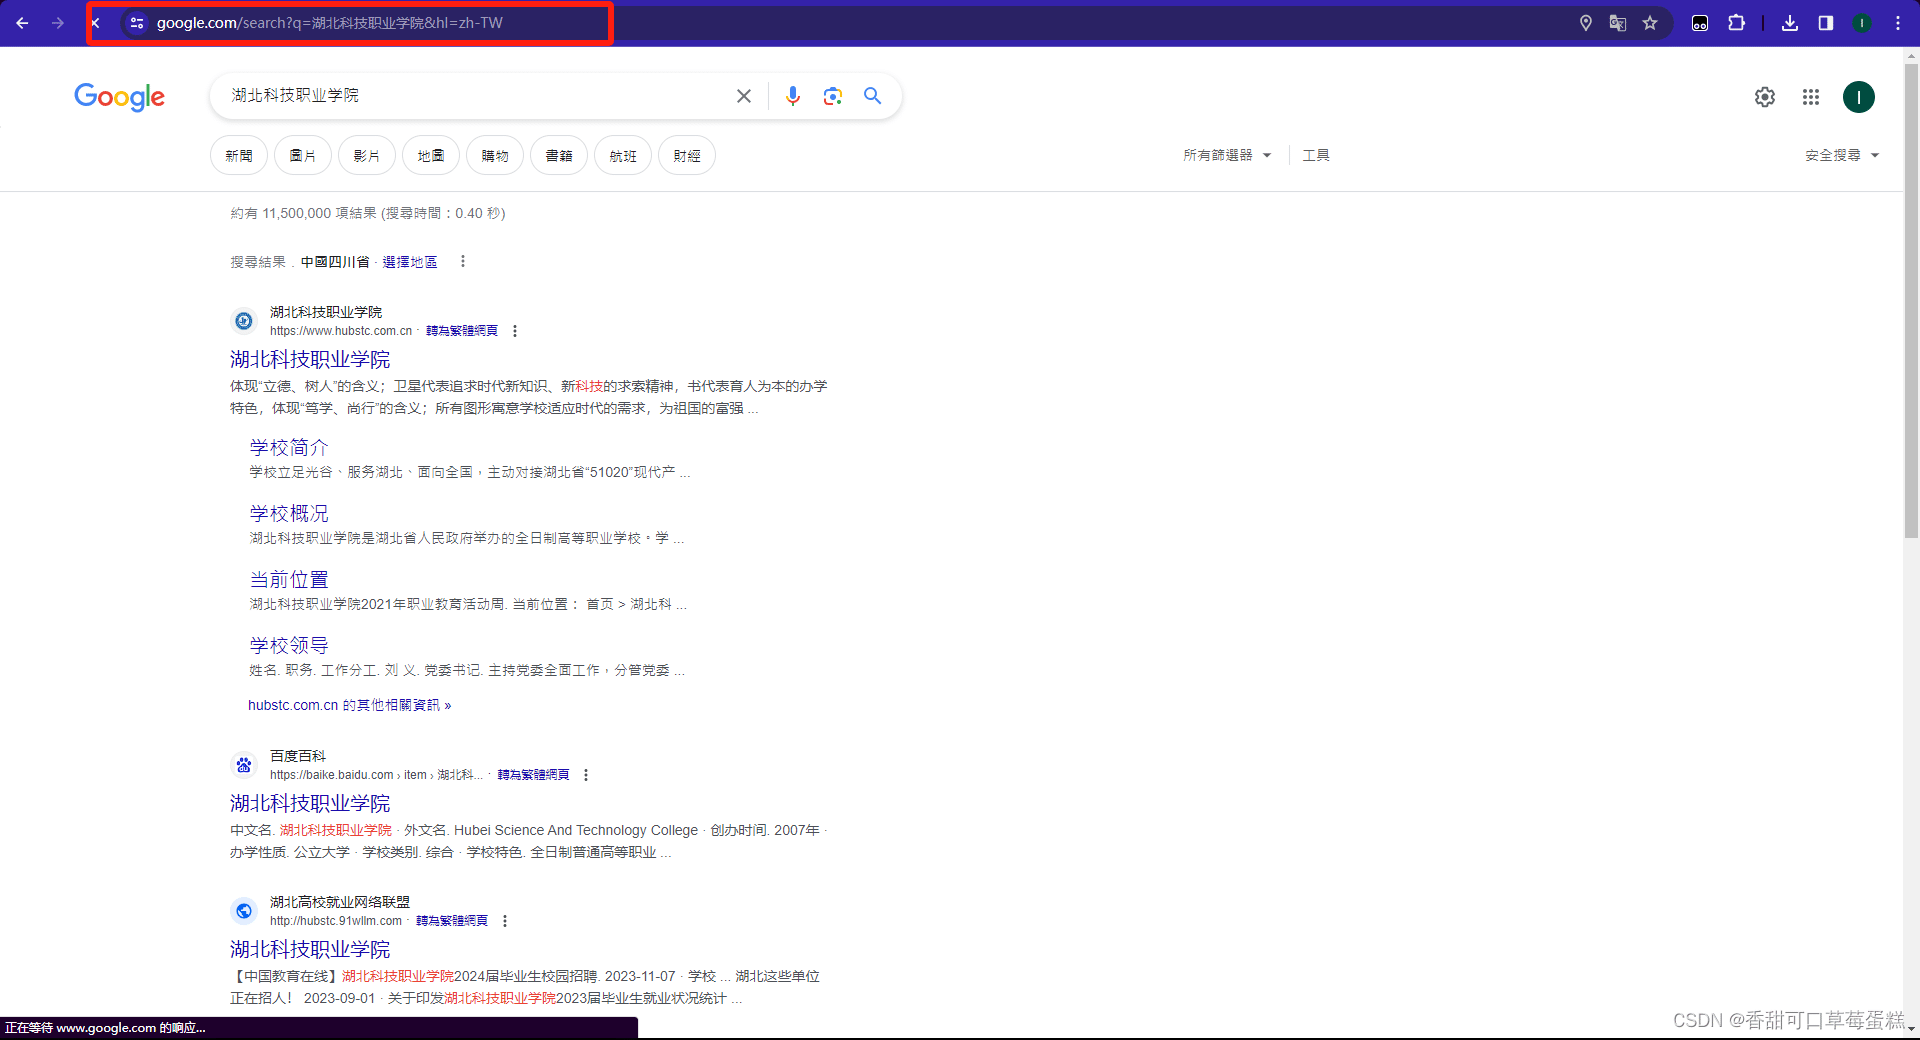Switch to the 購物 tab
This screenshot has width=1920, height=1040.
495,155
